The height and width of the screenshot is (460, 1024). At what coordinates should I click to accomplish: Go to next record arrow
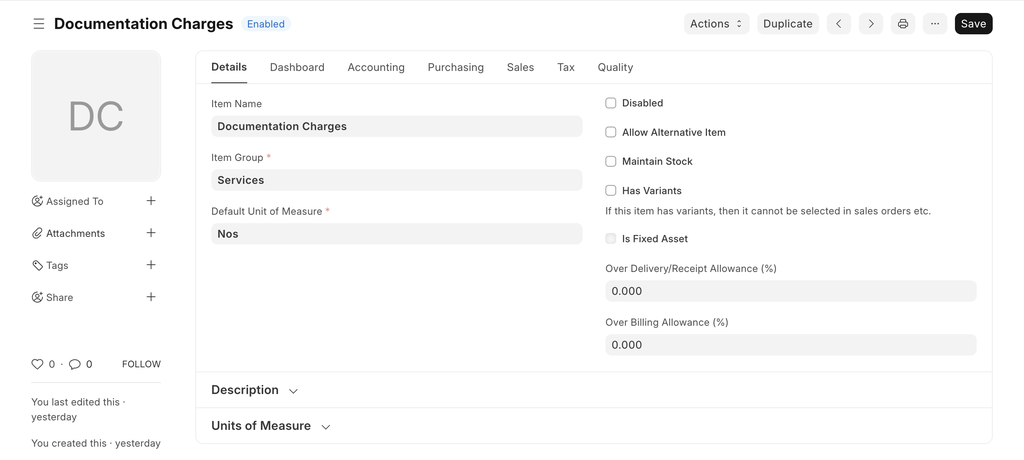[x=871, y=24]
